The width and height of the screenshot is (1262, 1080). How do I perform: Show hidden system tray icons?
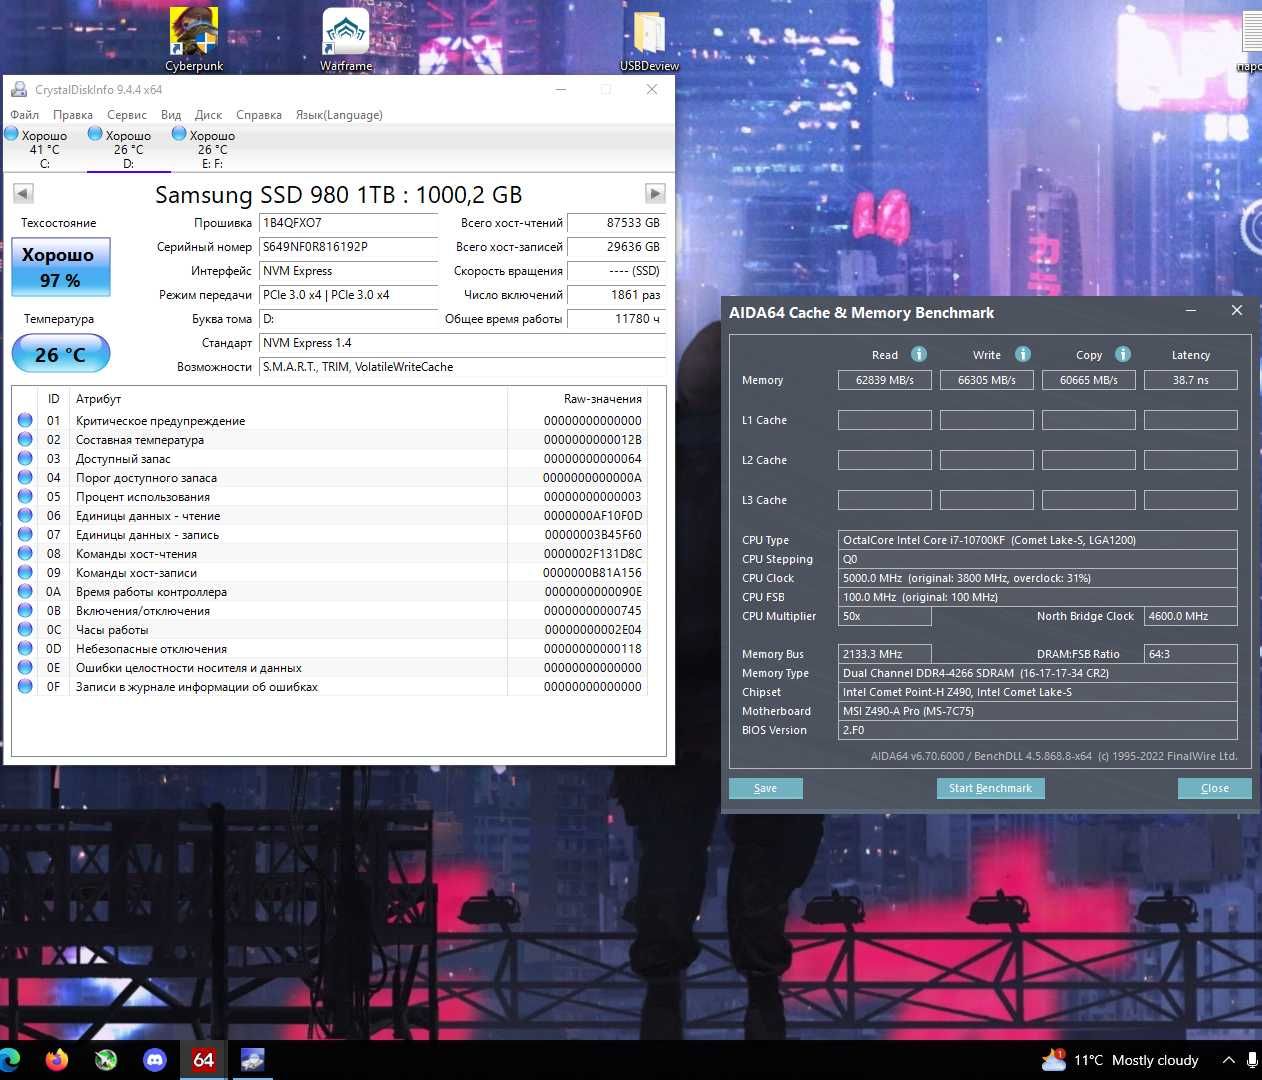[1228, 1060]
